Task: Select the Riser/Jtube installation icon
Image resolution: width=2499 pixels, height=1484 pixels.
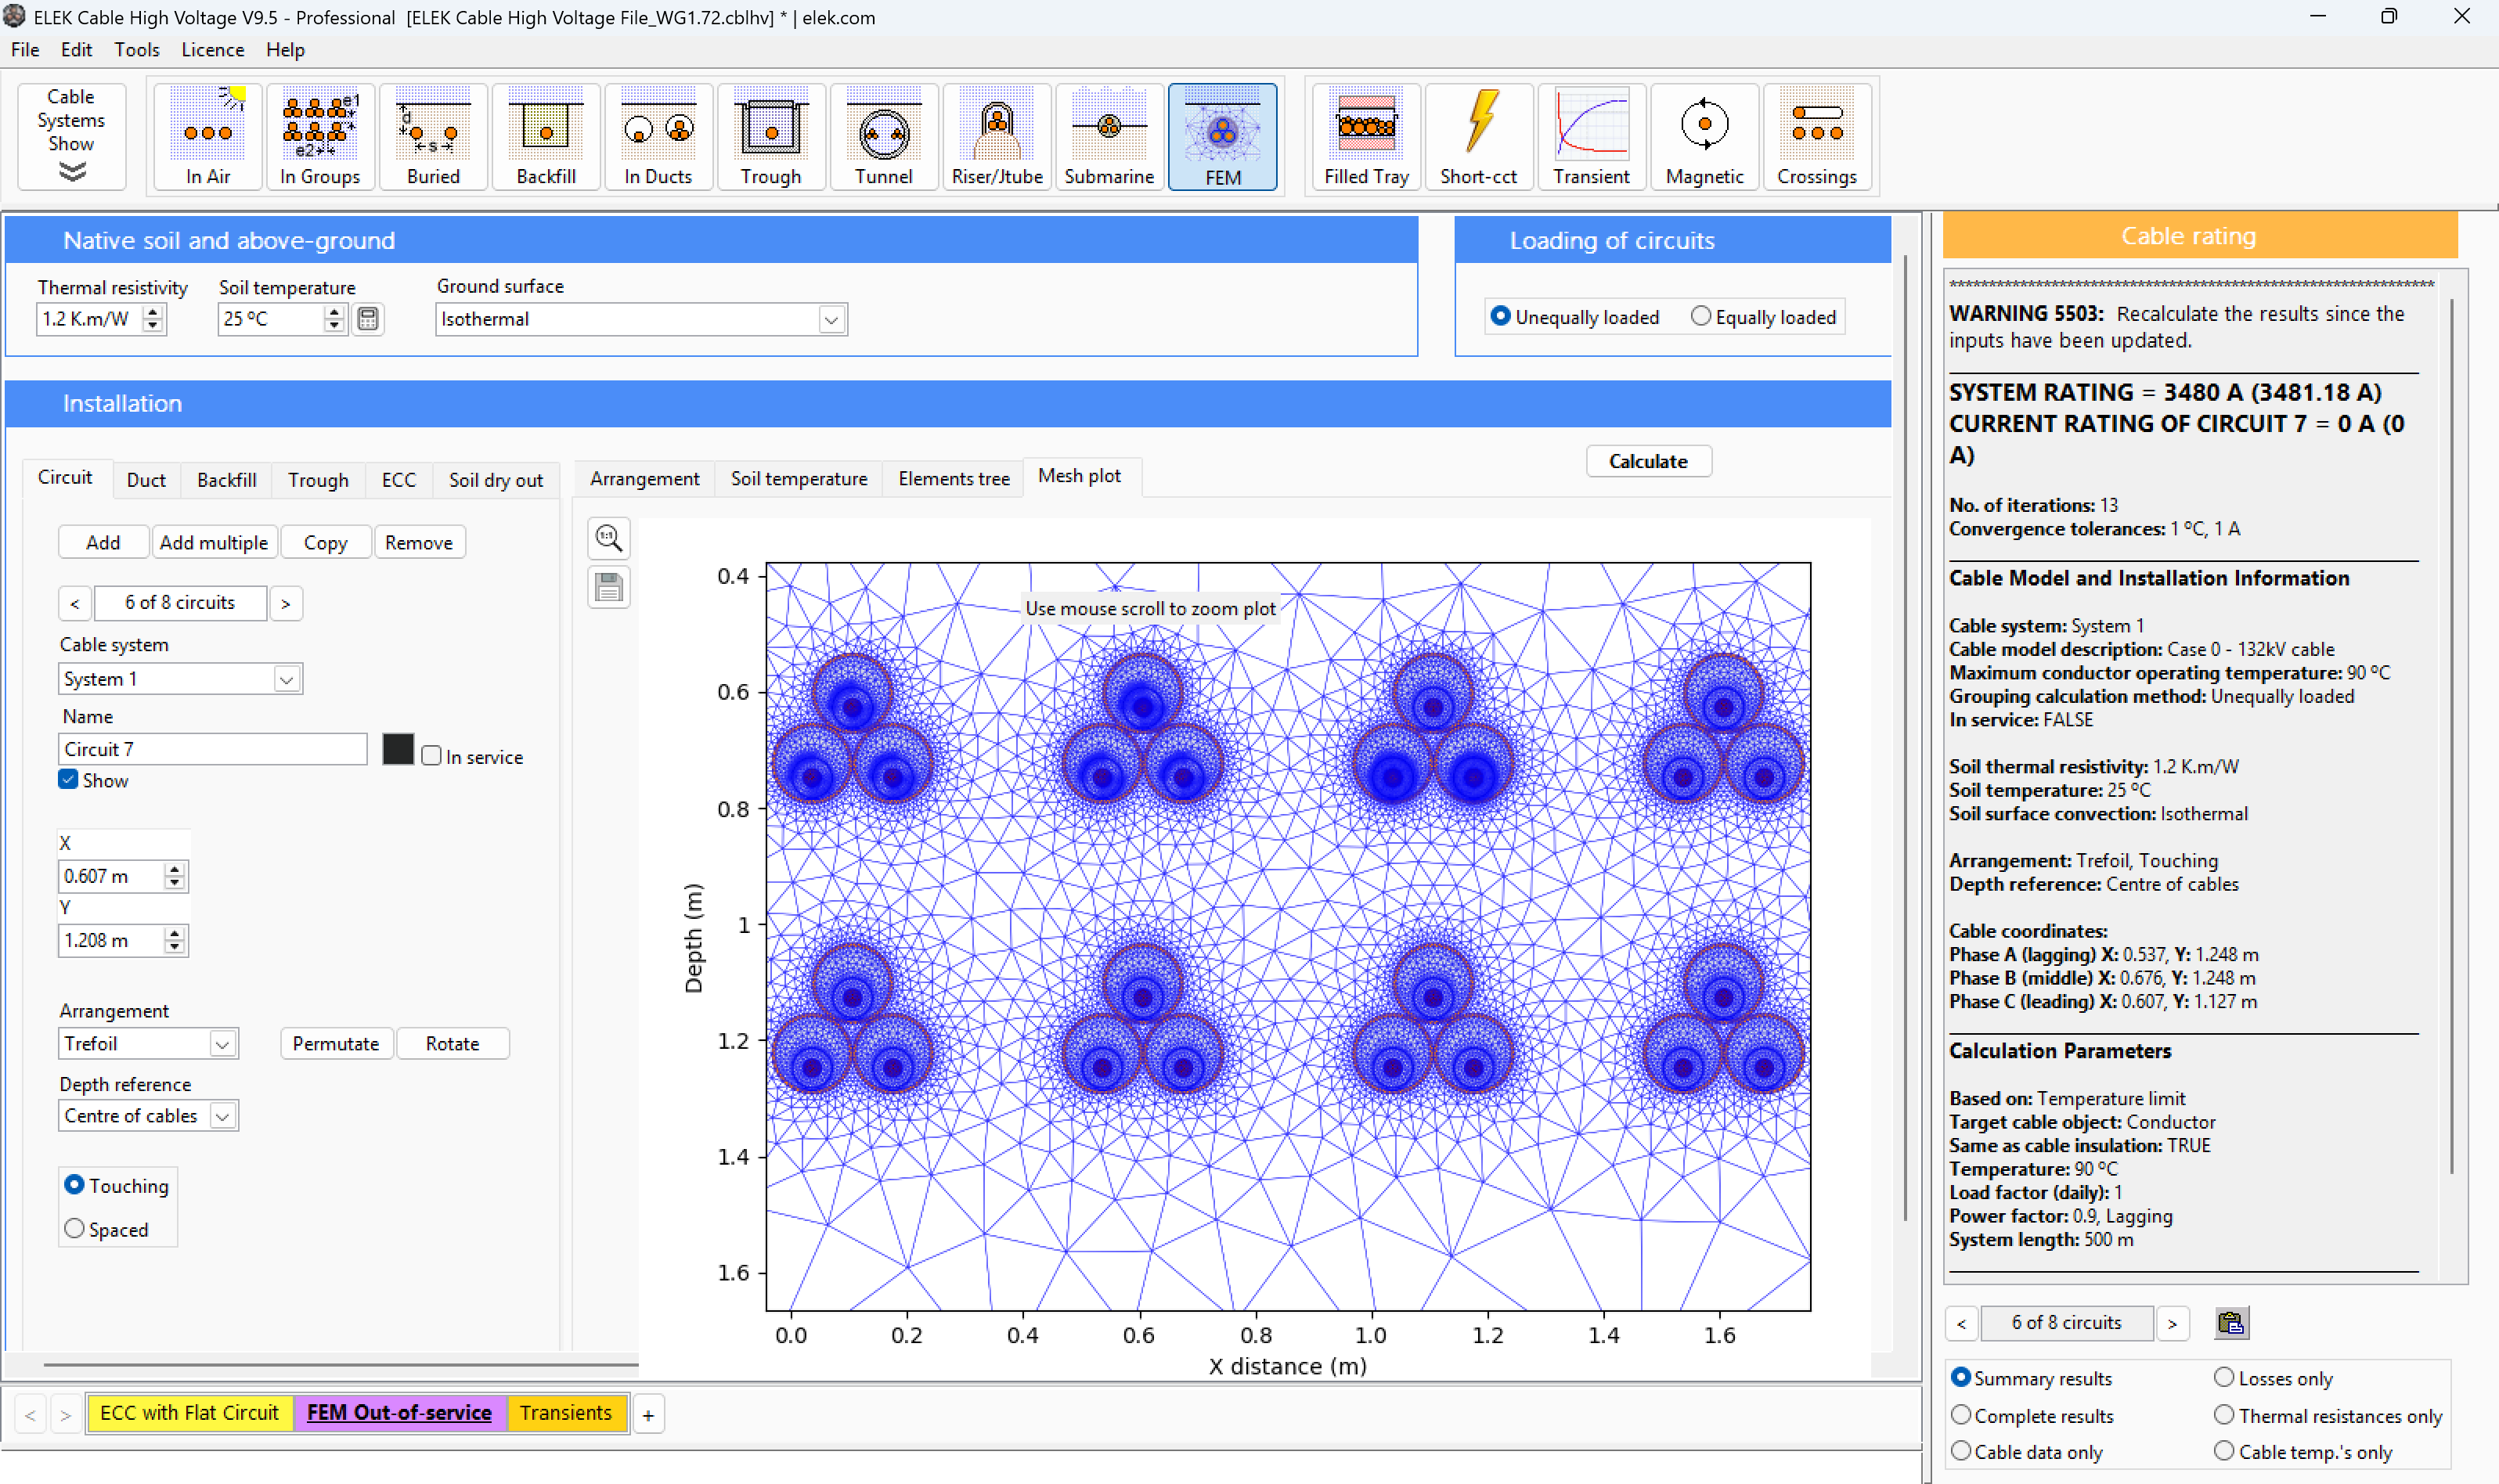Action: [x=997, y=136]
